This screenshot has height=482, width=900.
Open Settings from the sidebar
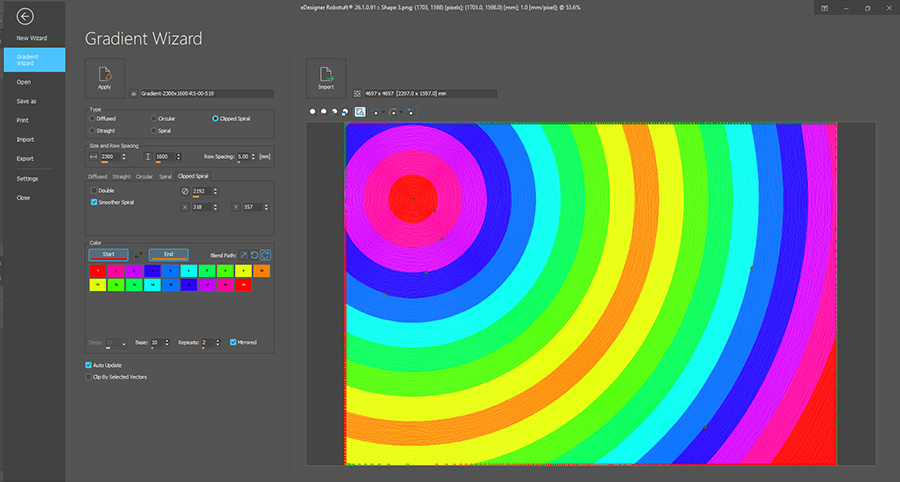[x=27, y=179]
